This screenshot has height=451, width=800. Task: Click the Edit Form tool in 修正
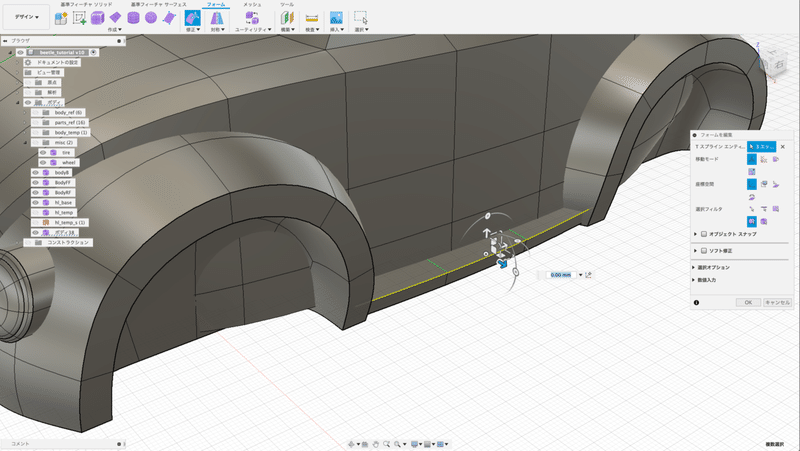pos(193,18)
